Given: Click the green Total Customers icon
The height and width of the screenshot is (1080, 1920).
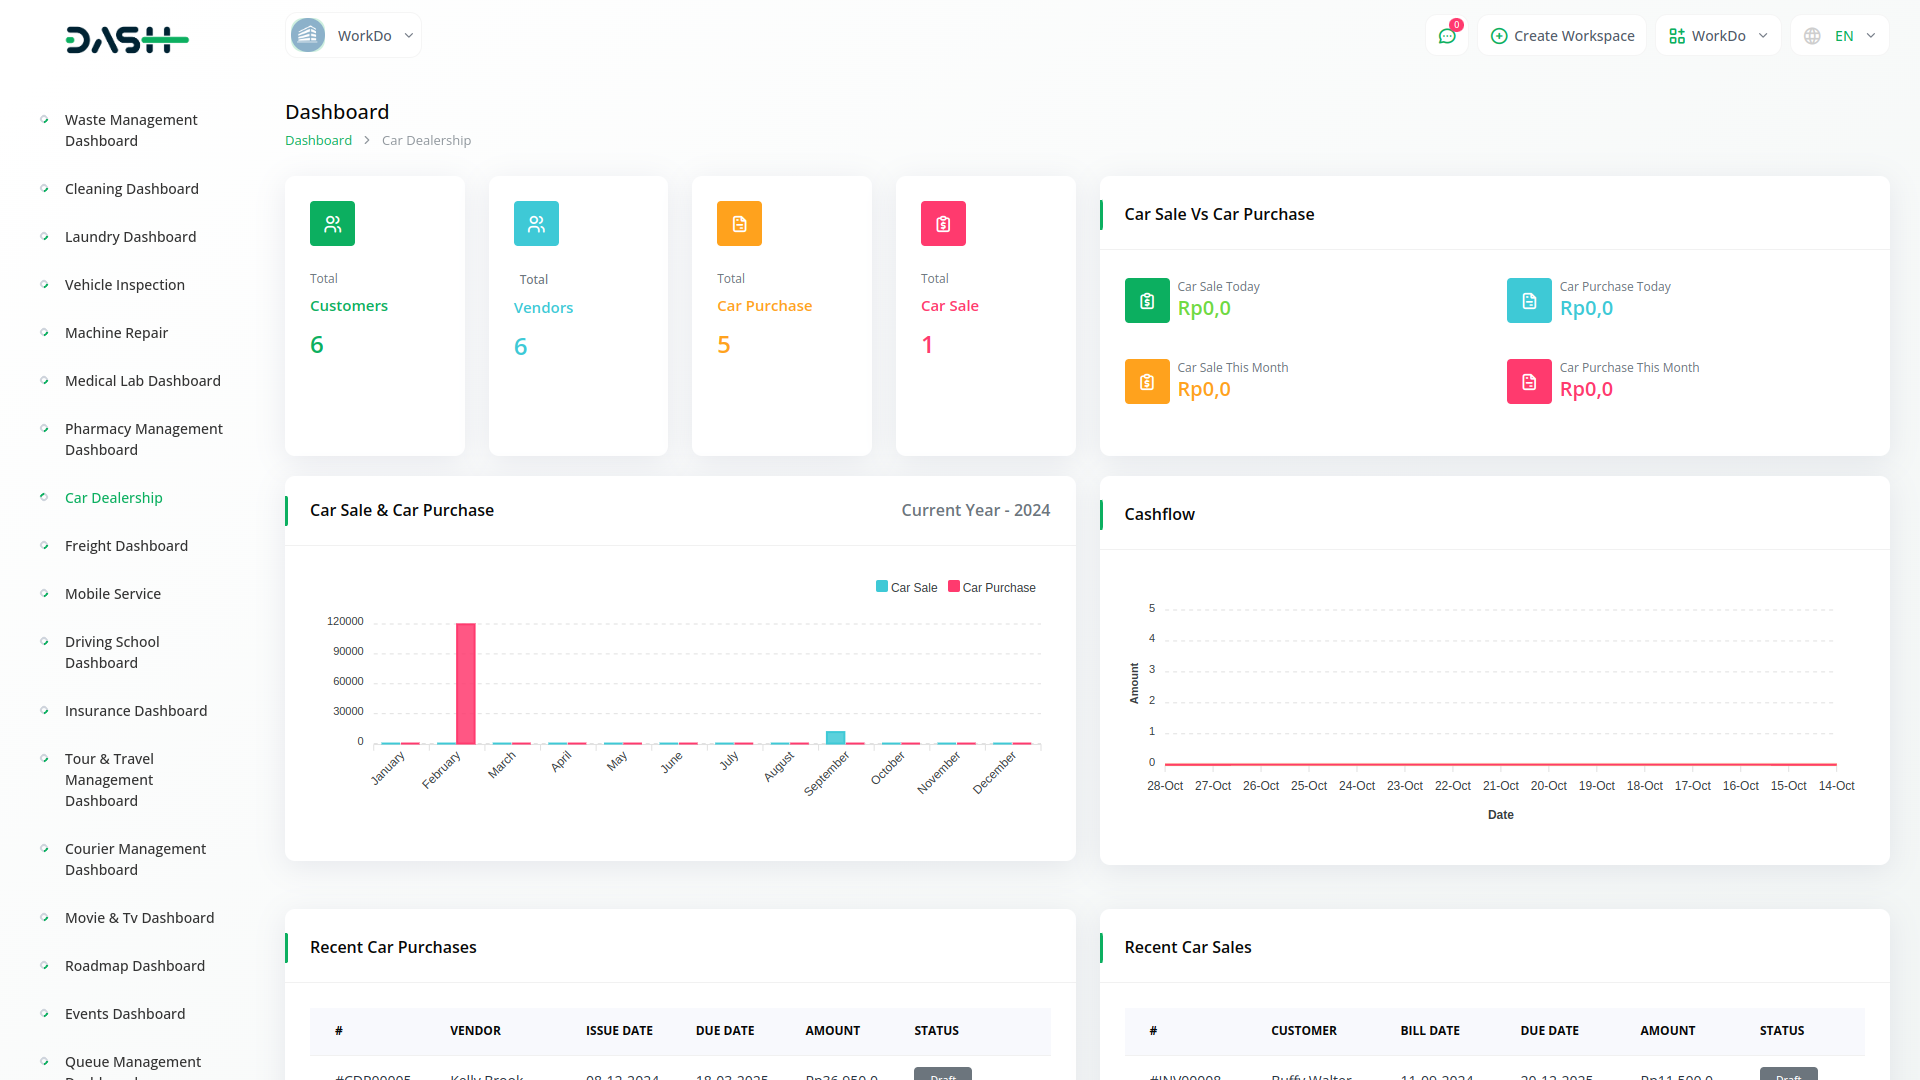Looking at the screenshot, I should tap(332, 224).
